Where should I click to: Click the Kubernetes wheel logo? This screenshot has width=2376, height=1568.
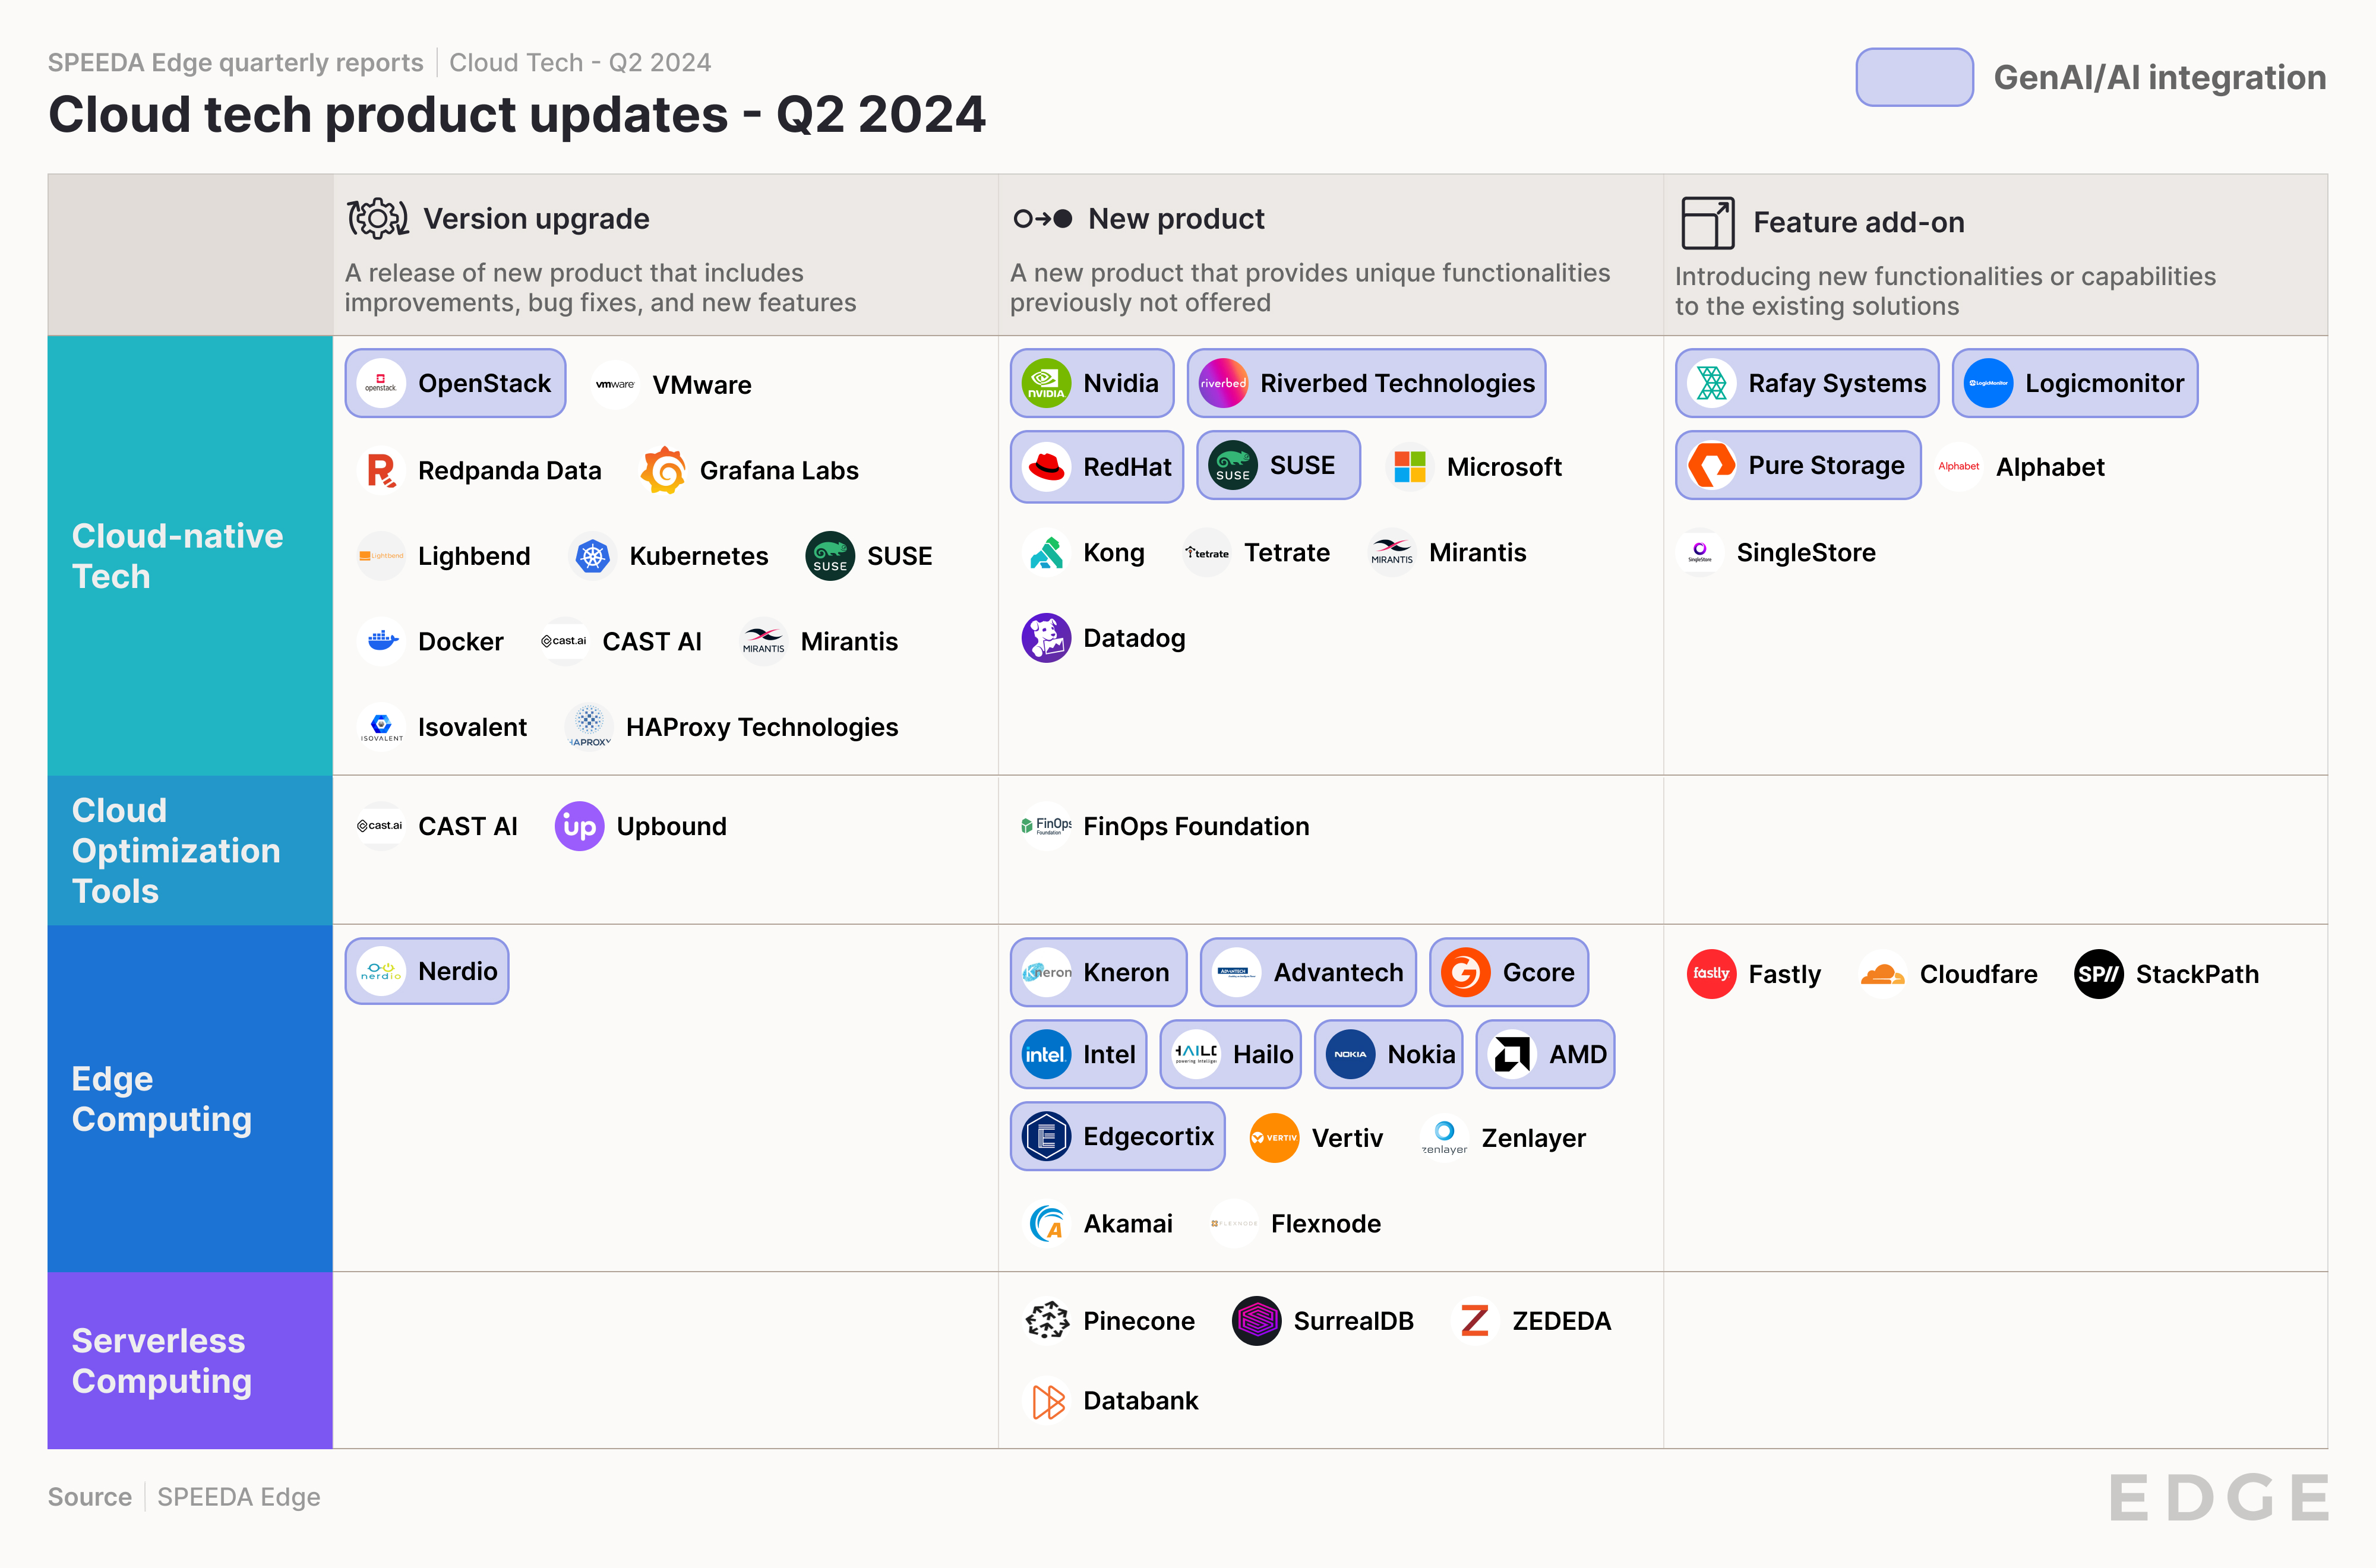[593, 556]
